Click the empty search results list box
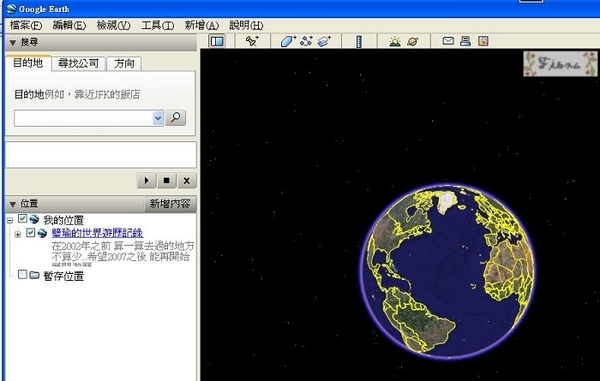600x381 pixels. click(x=101, y=155)
